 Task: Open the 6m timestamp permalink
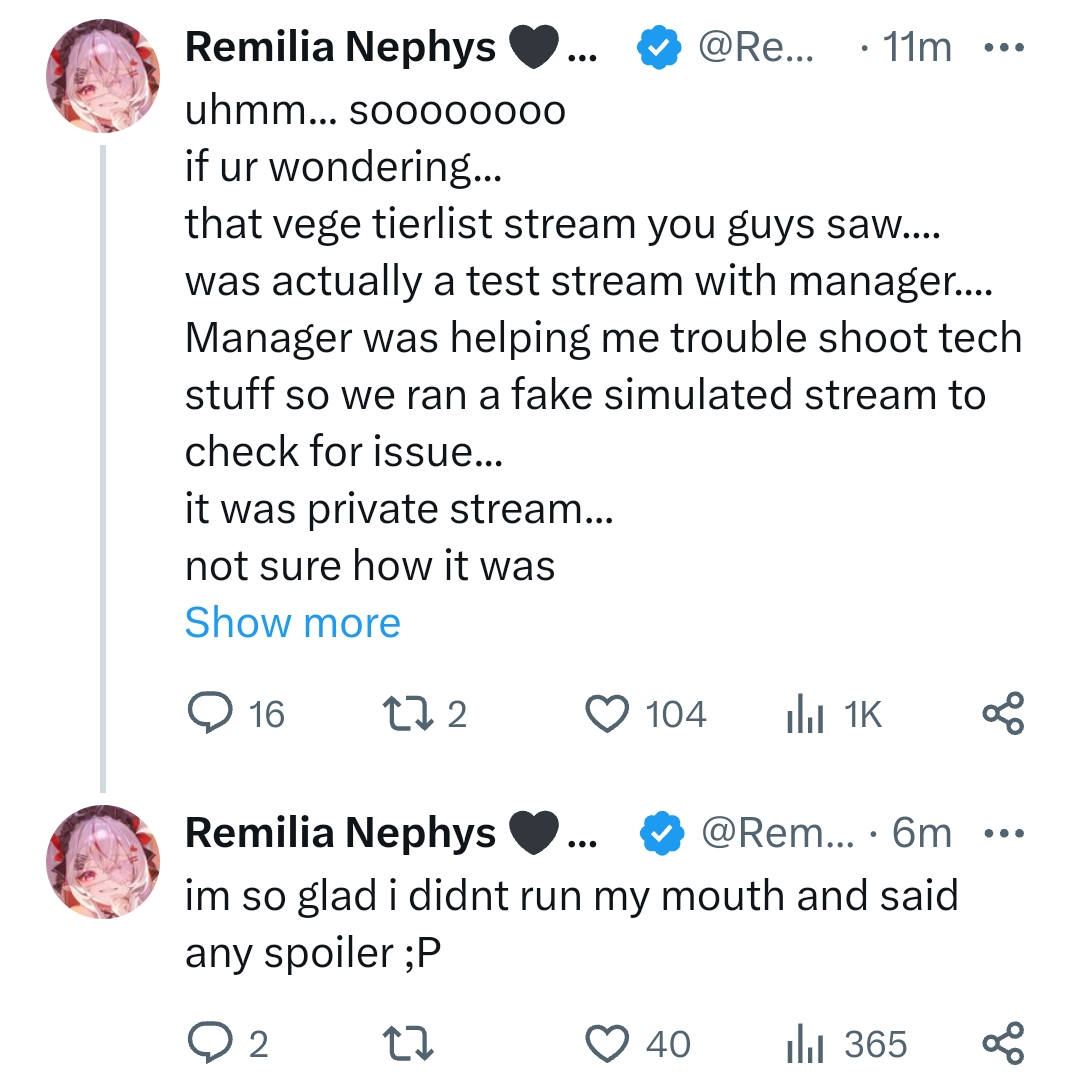tap(921, 832)
